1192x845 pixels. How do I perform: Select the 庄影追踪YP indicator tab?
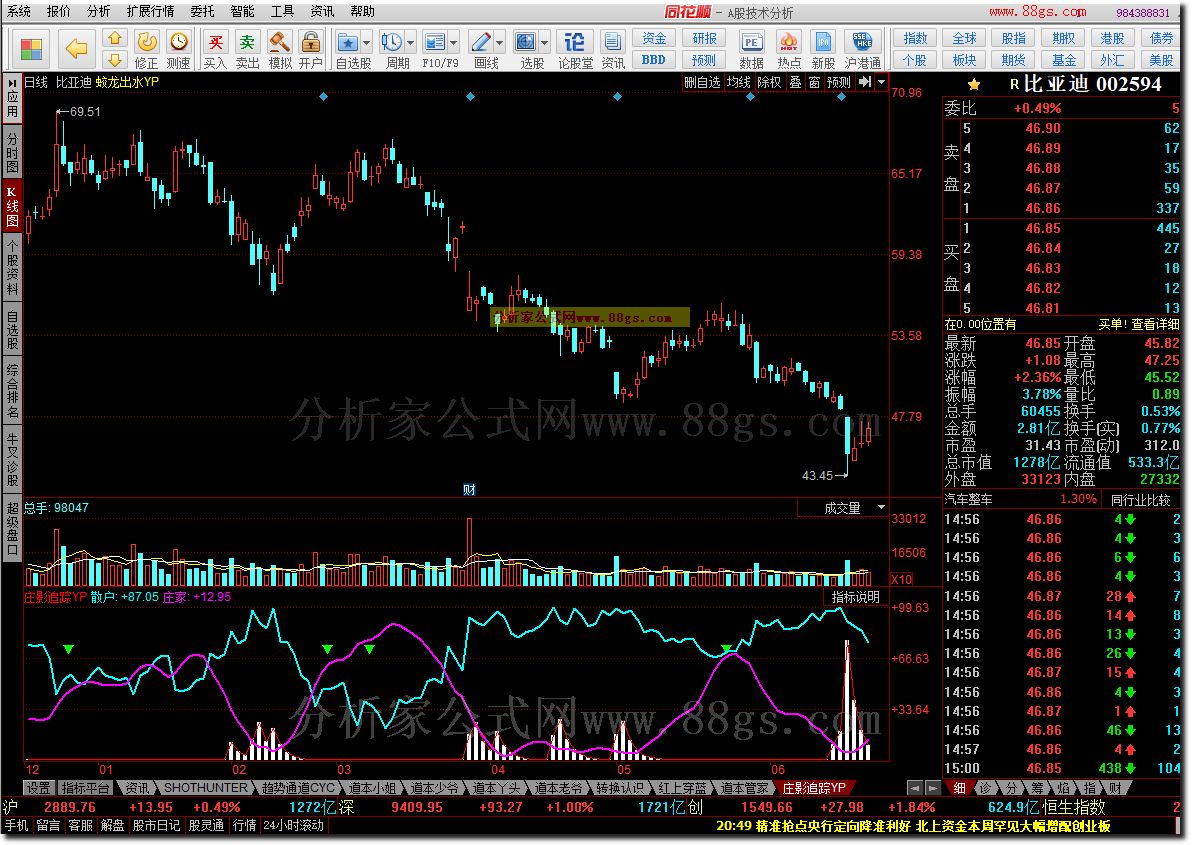(x=813, y=788)
